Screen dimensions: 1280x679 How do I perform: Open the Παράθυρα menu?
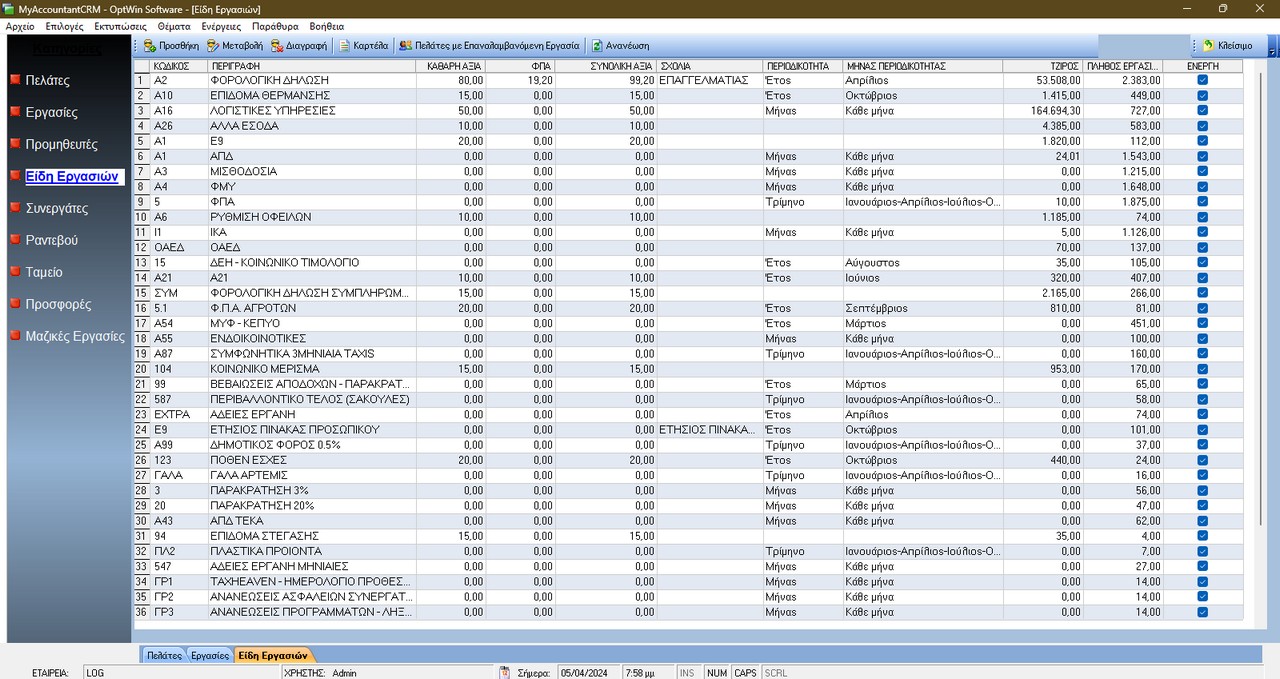(x=274, y=26)
